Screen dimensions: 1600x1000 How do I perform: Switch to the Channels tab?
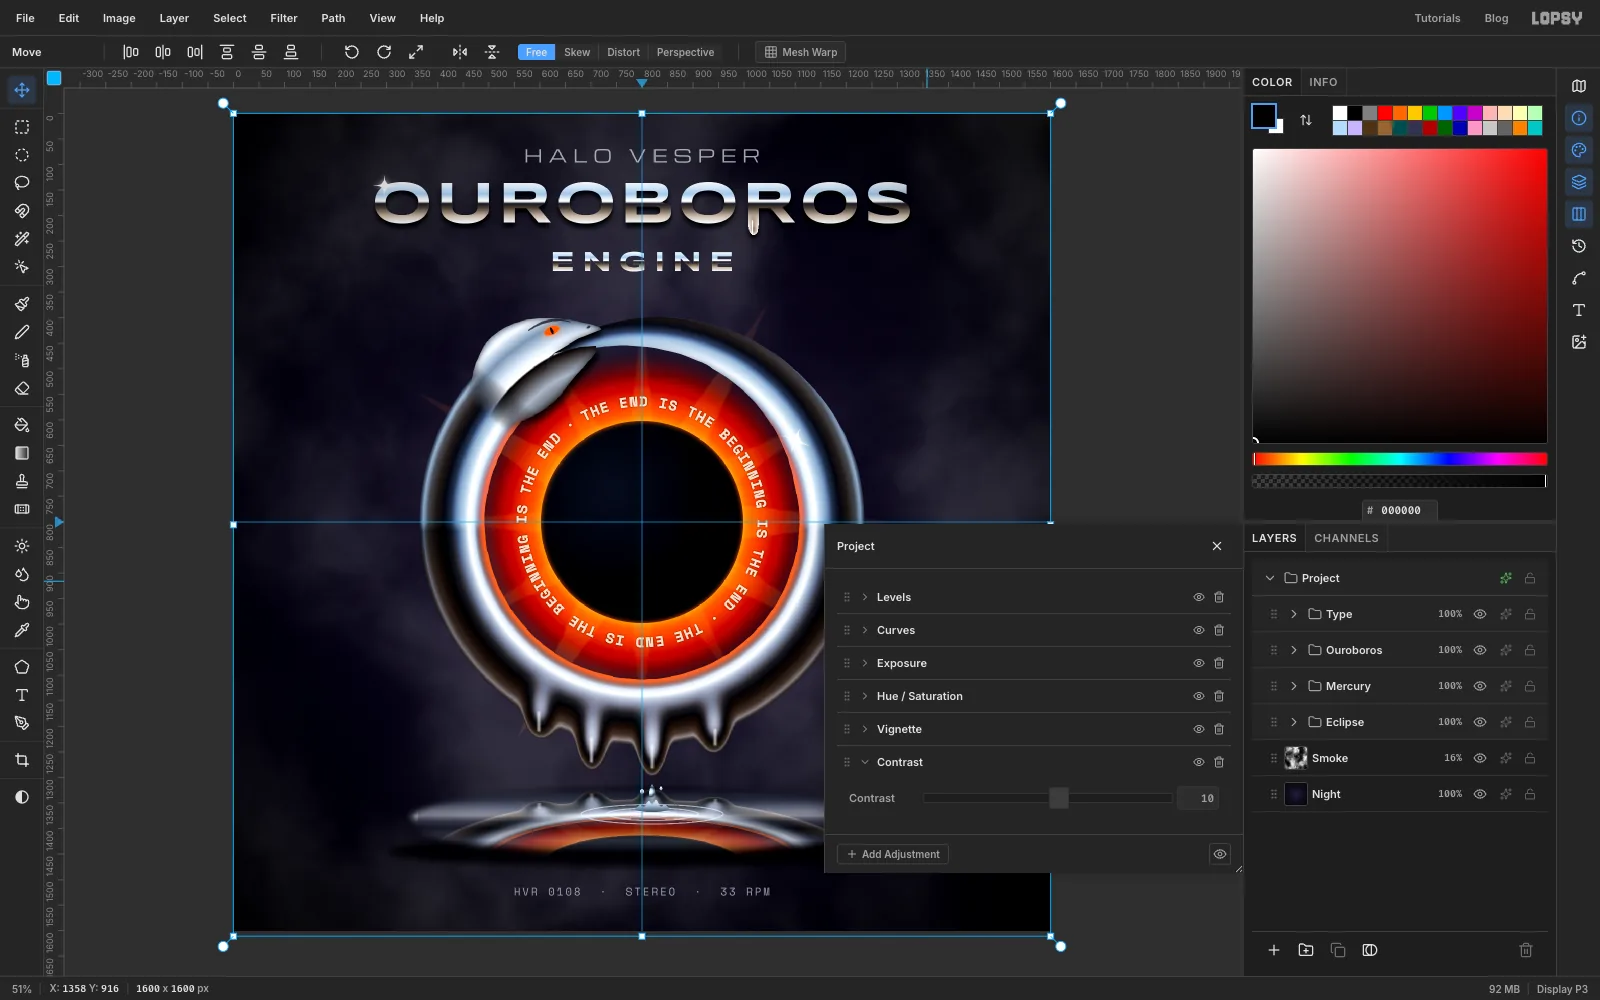1346,538
